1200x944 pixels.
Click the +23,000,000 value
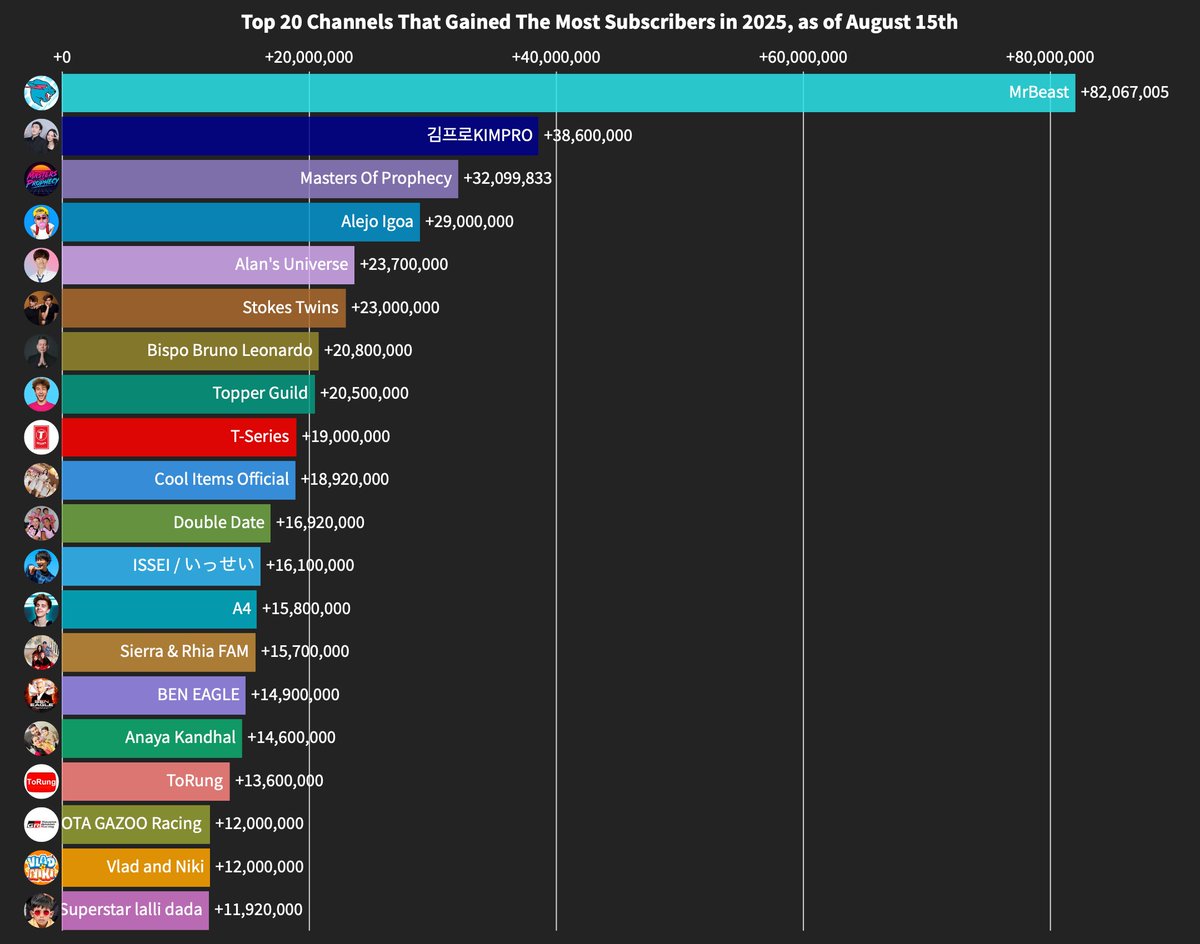tap(395, 308)
